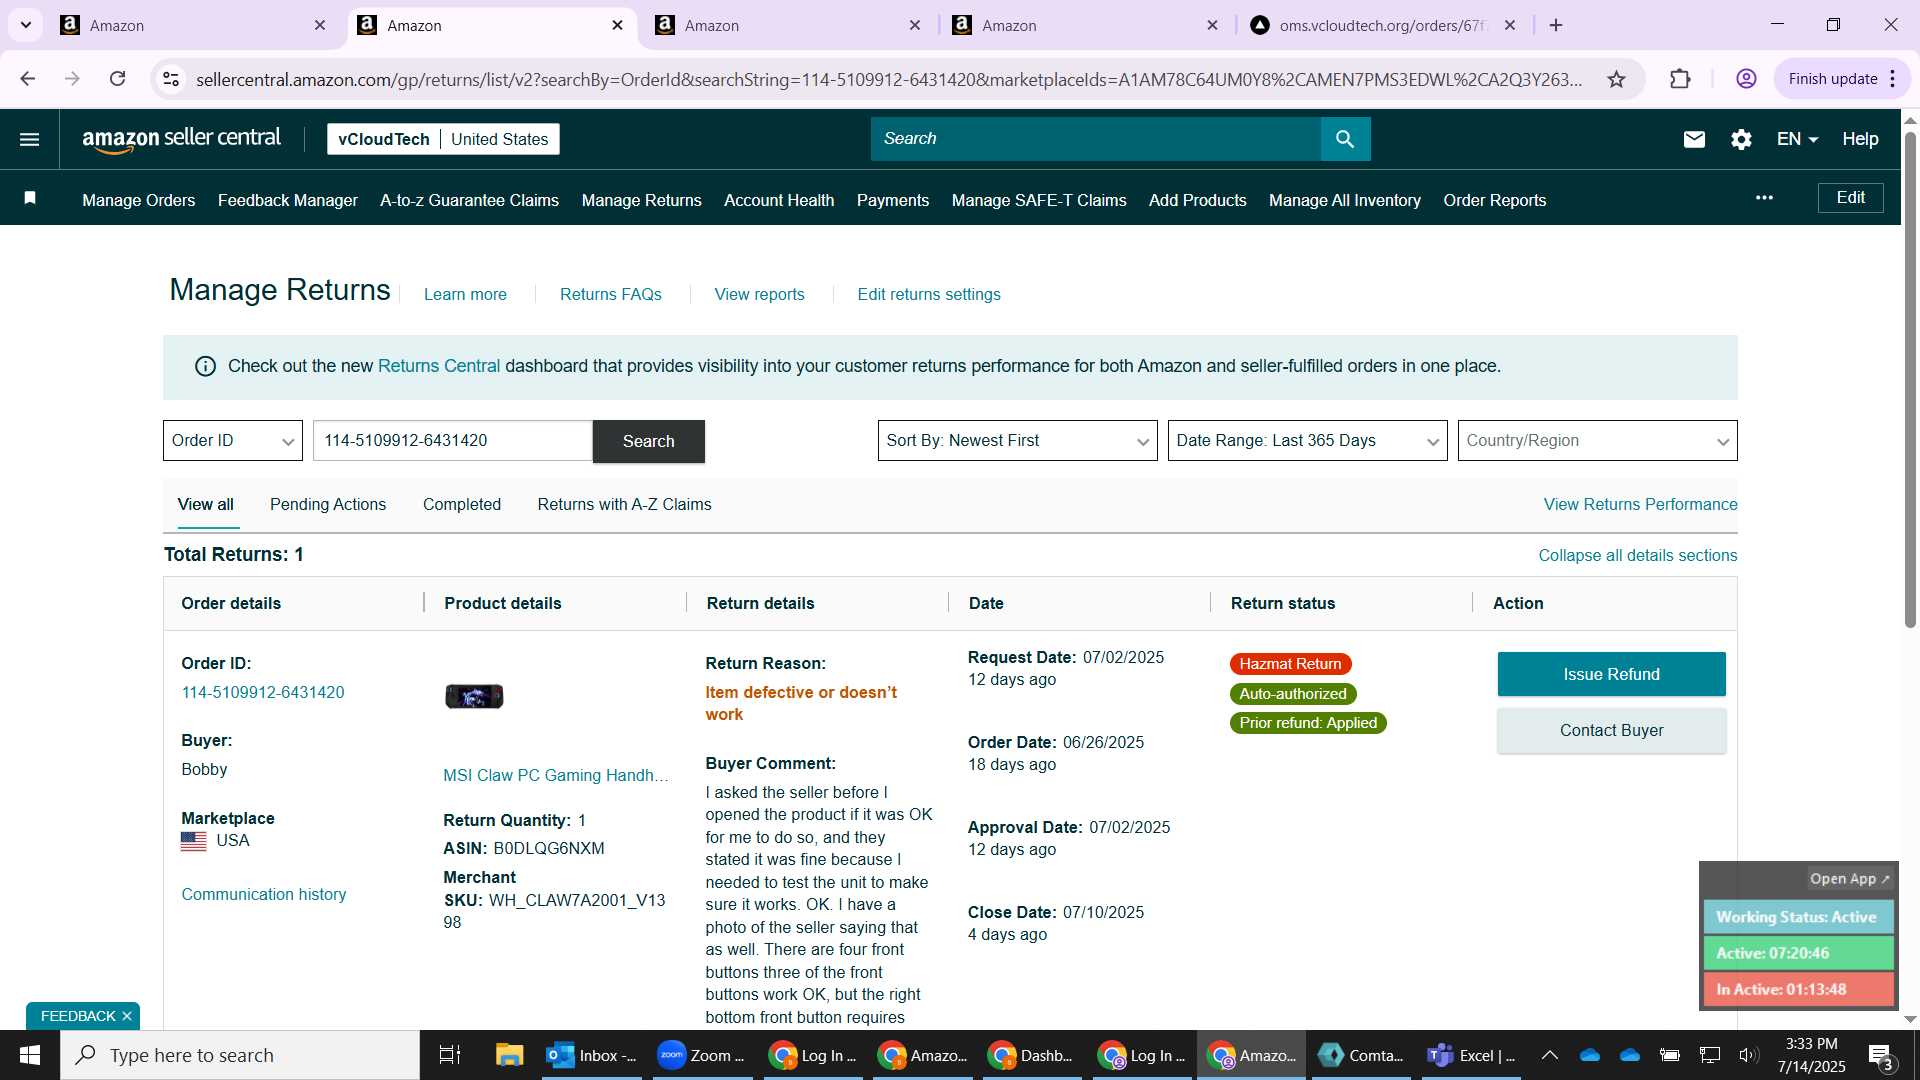Open the settings gear icon
1920x1080 pixels.
coord(1741,139)
